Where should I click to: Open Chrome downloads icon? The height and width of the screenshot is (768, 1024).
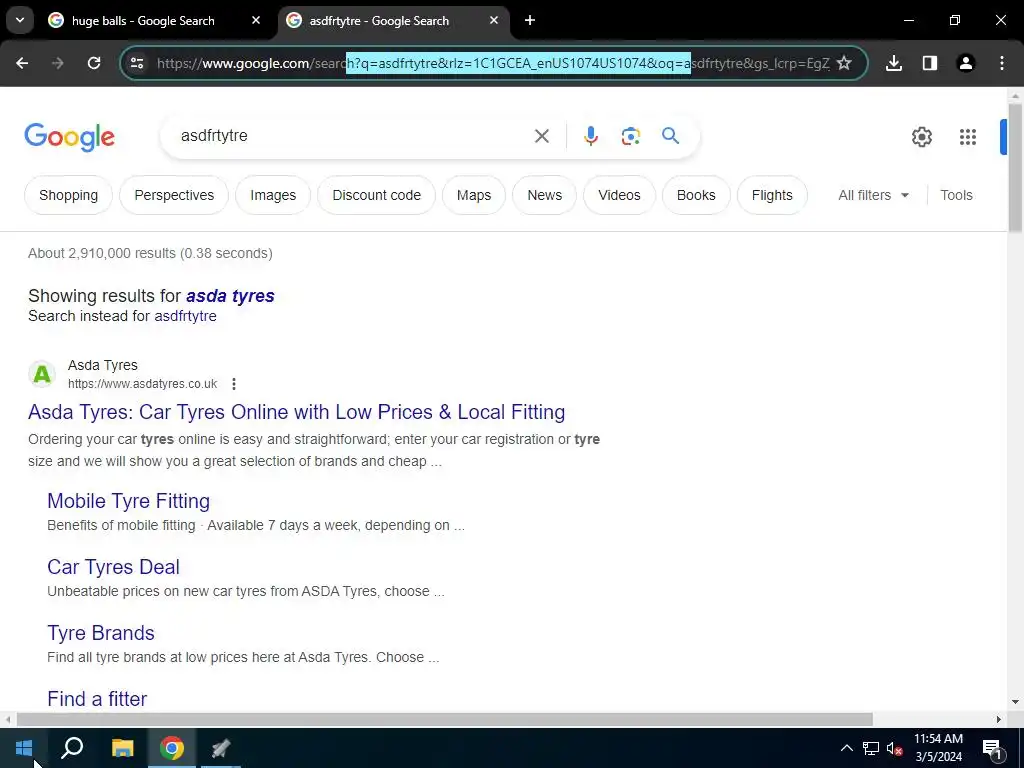click(x=894, y=63)
